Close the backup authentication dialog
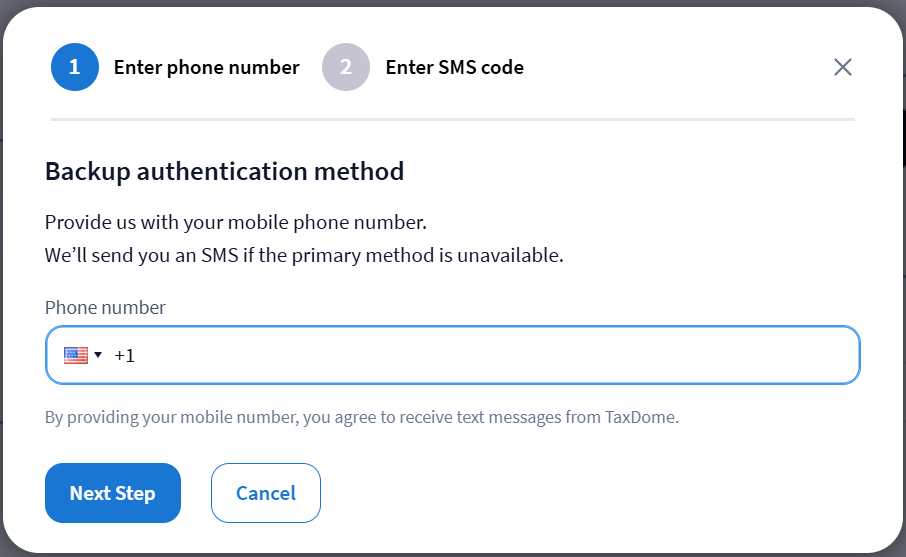Screen dimensions: 906x557 tap(843, 67)
